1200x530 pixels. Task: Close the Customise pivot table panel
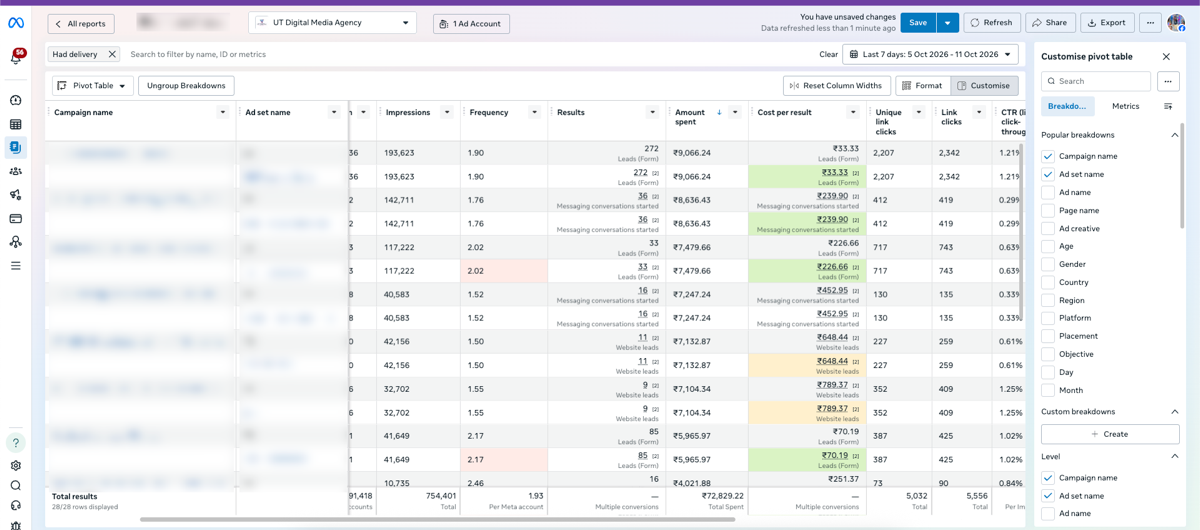click(x=1166, y=57)
